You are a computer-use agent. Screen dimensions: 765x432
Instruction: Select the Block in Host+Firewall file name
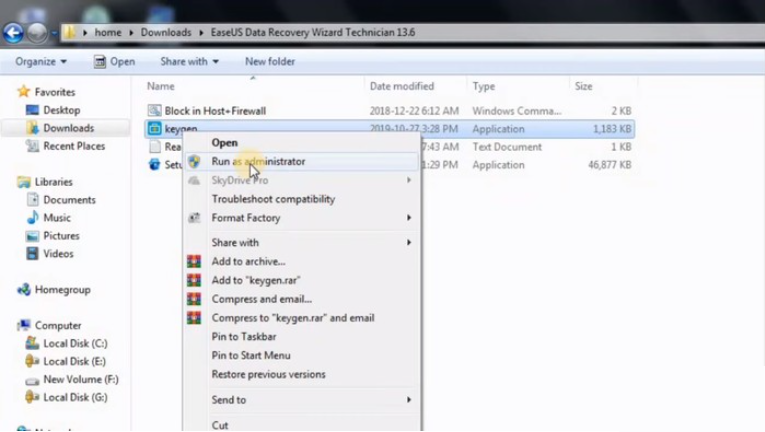click(215, 111)
